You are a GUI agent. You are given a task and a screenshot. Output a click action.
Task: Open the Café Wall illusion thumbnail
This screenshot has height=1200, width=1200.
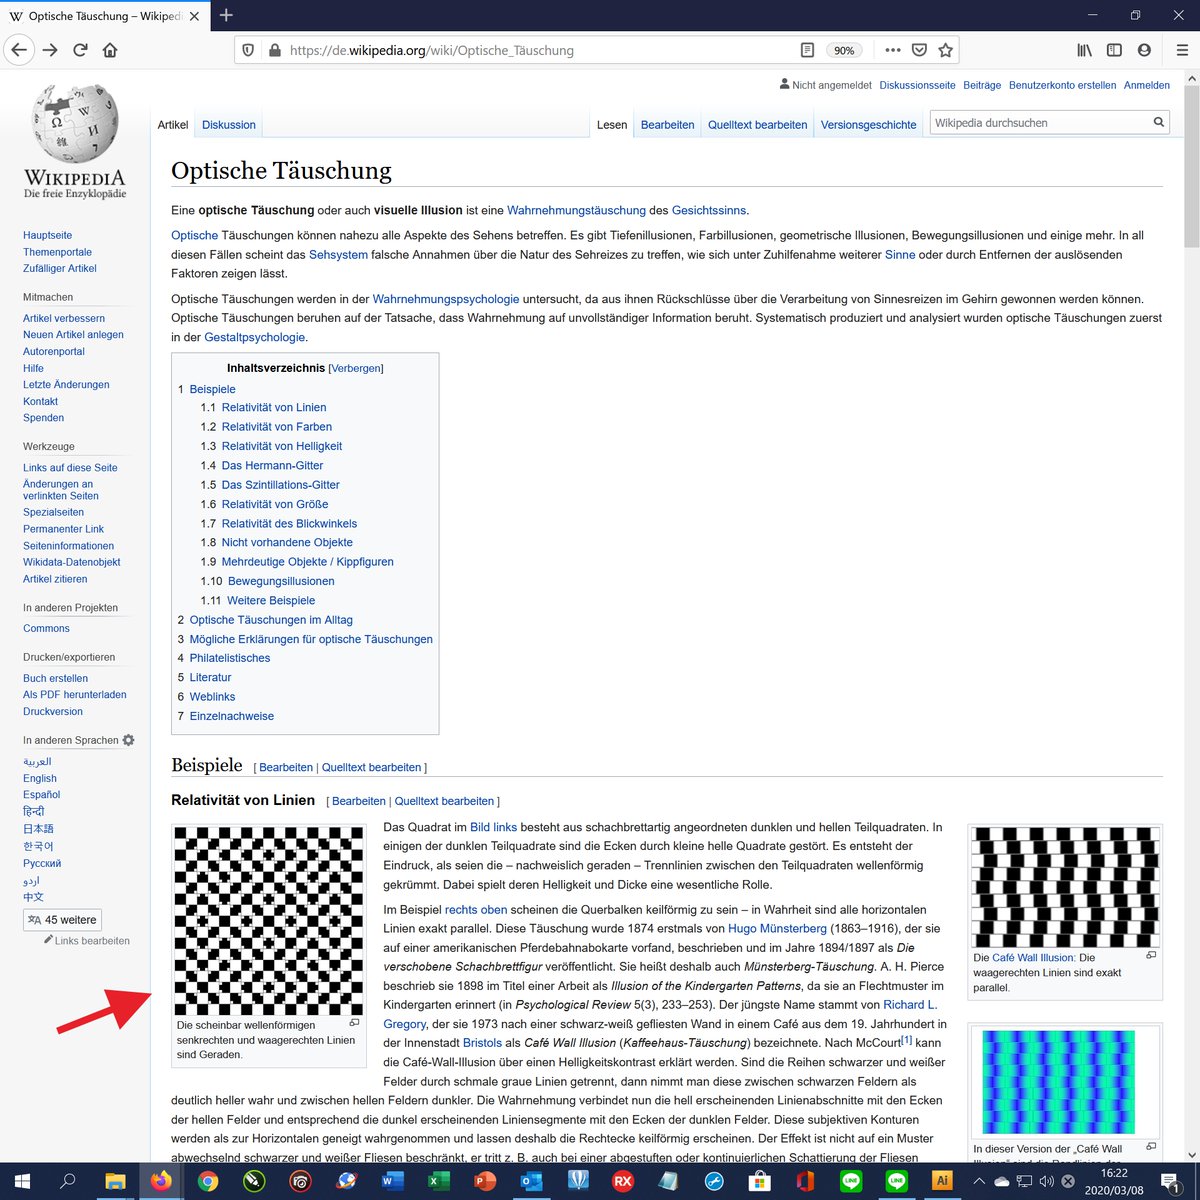click(x=1066, y=887)
